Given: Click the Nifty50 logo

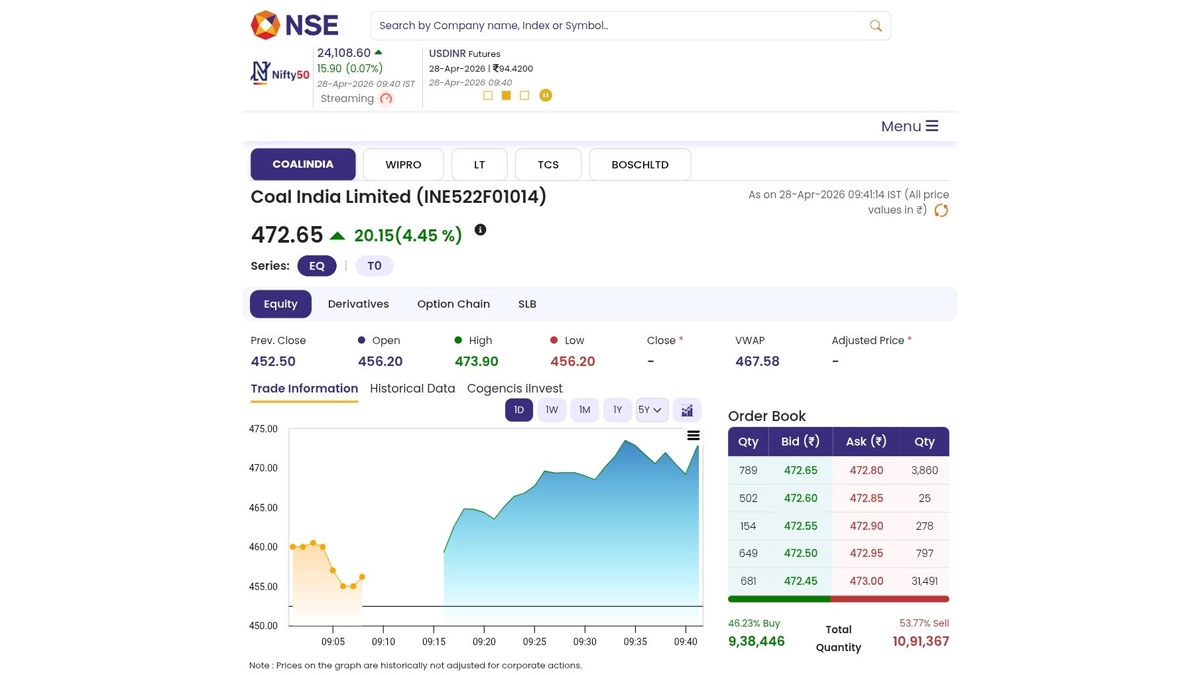Looking at the screenshot, I should [x=280, y=73].
